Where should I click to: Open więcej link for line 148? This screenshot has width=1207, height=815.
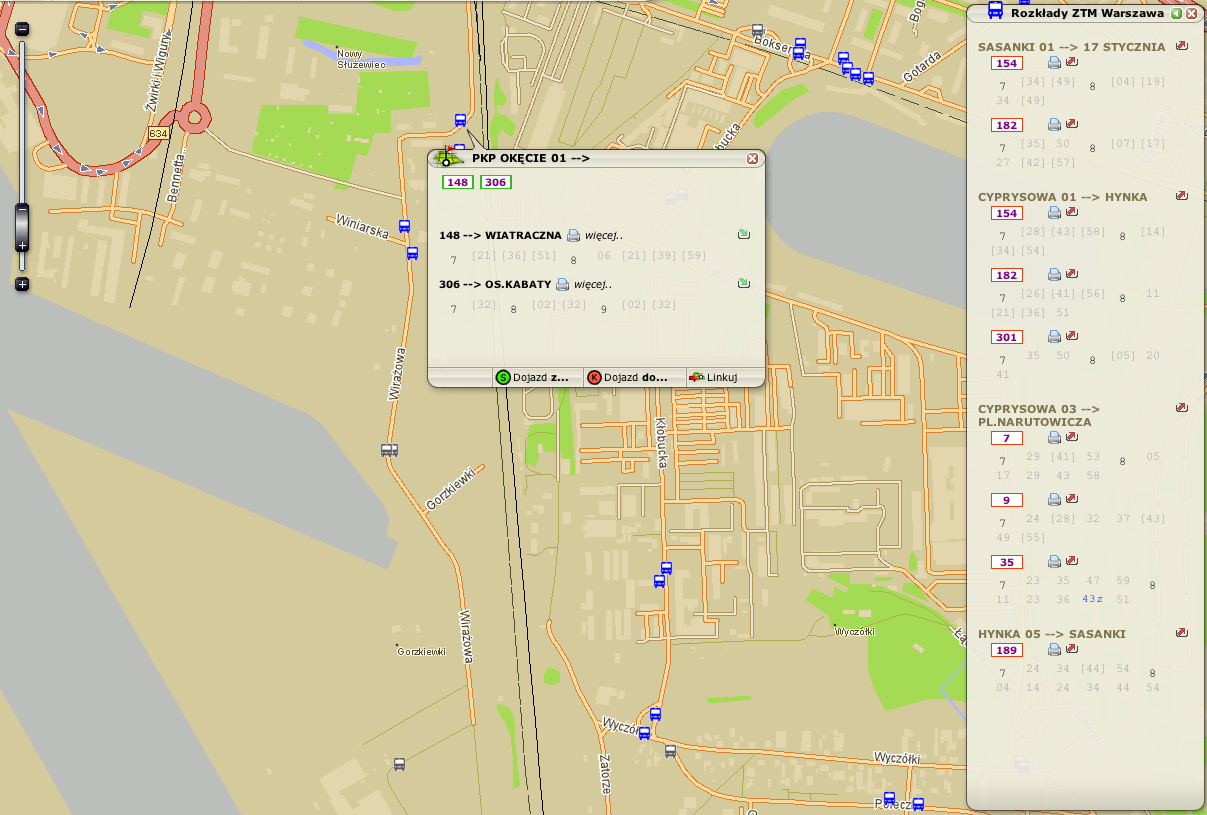coord(604,236)
